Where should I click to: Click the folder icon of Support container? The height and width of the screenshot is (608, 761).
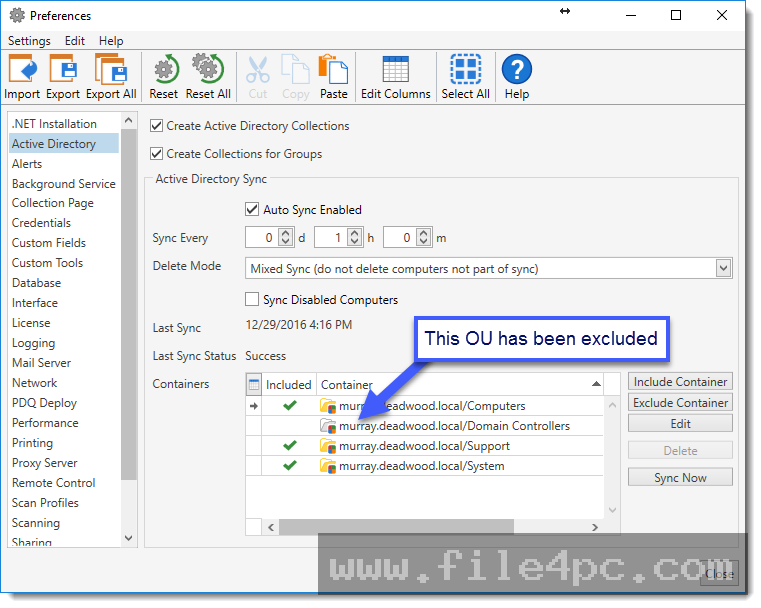[328, 445]
